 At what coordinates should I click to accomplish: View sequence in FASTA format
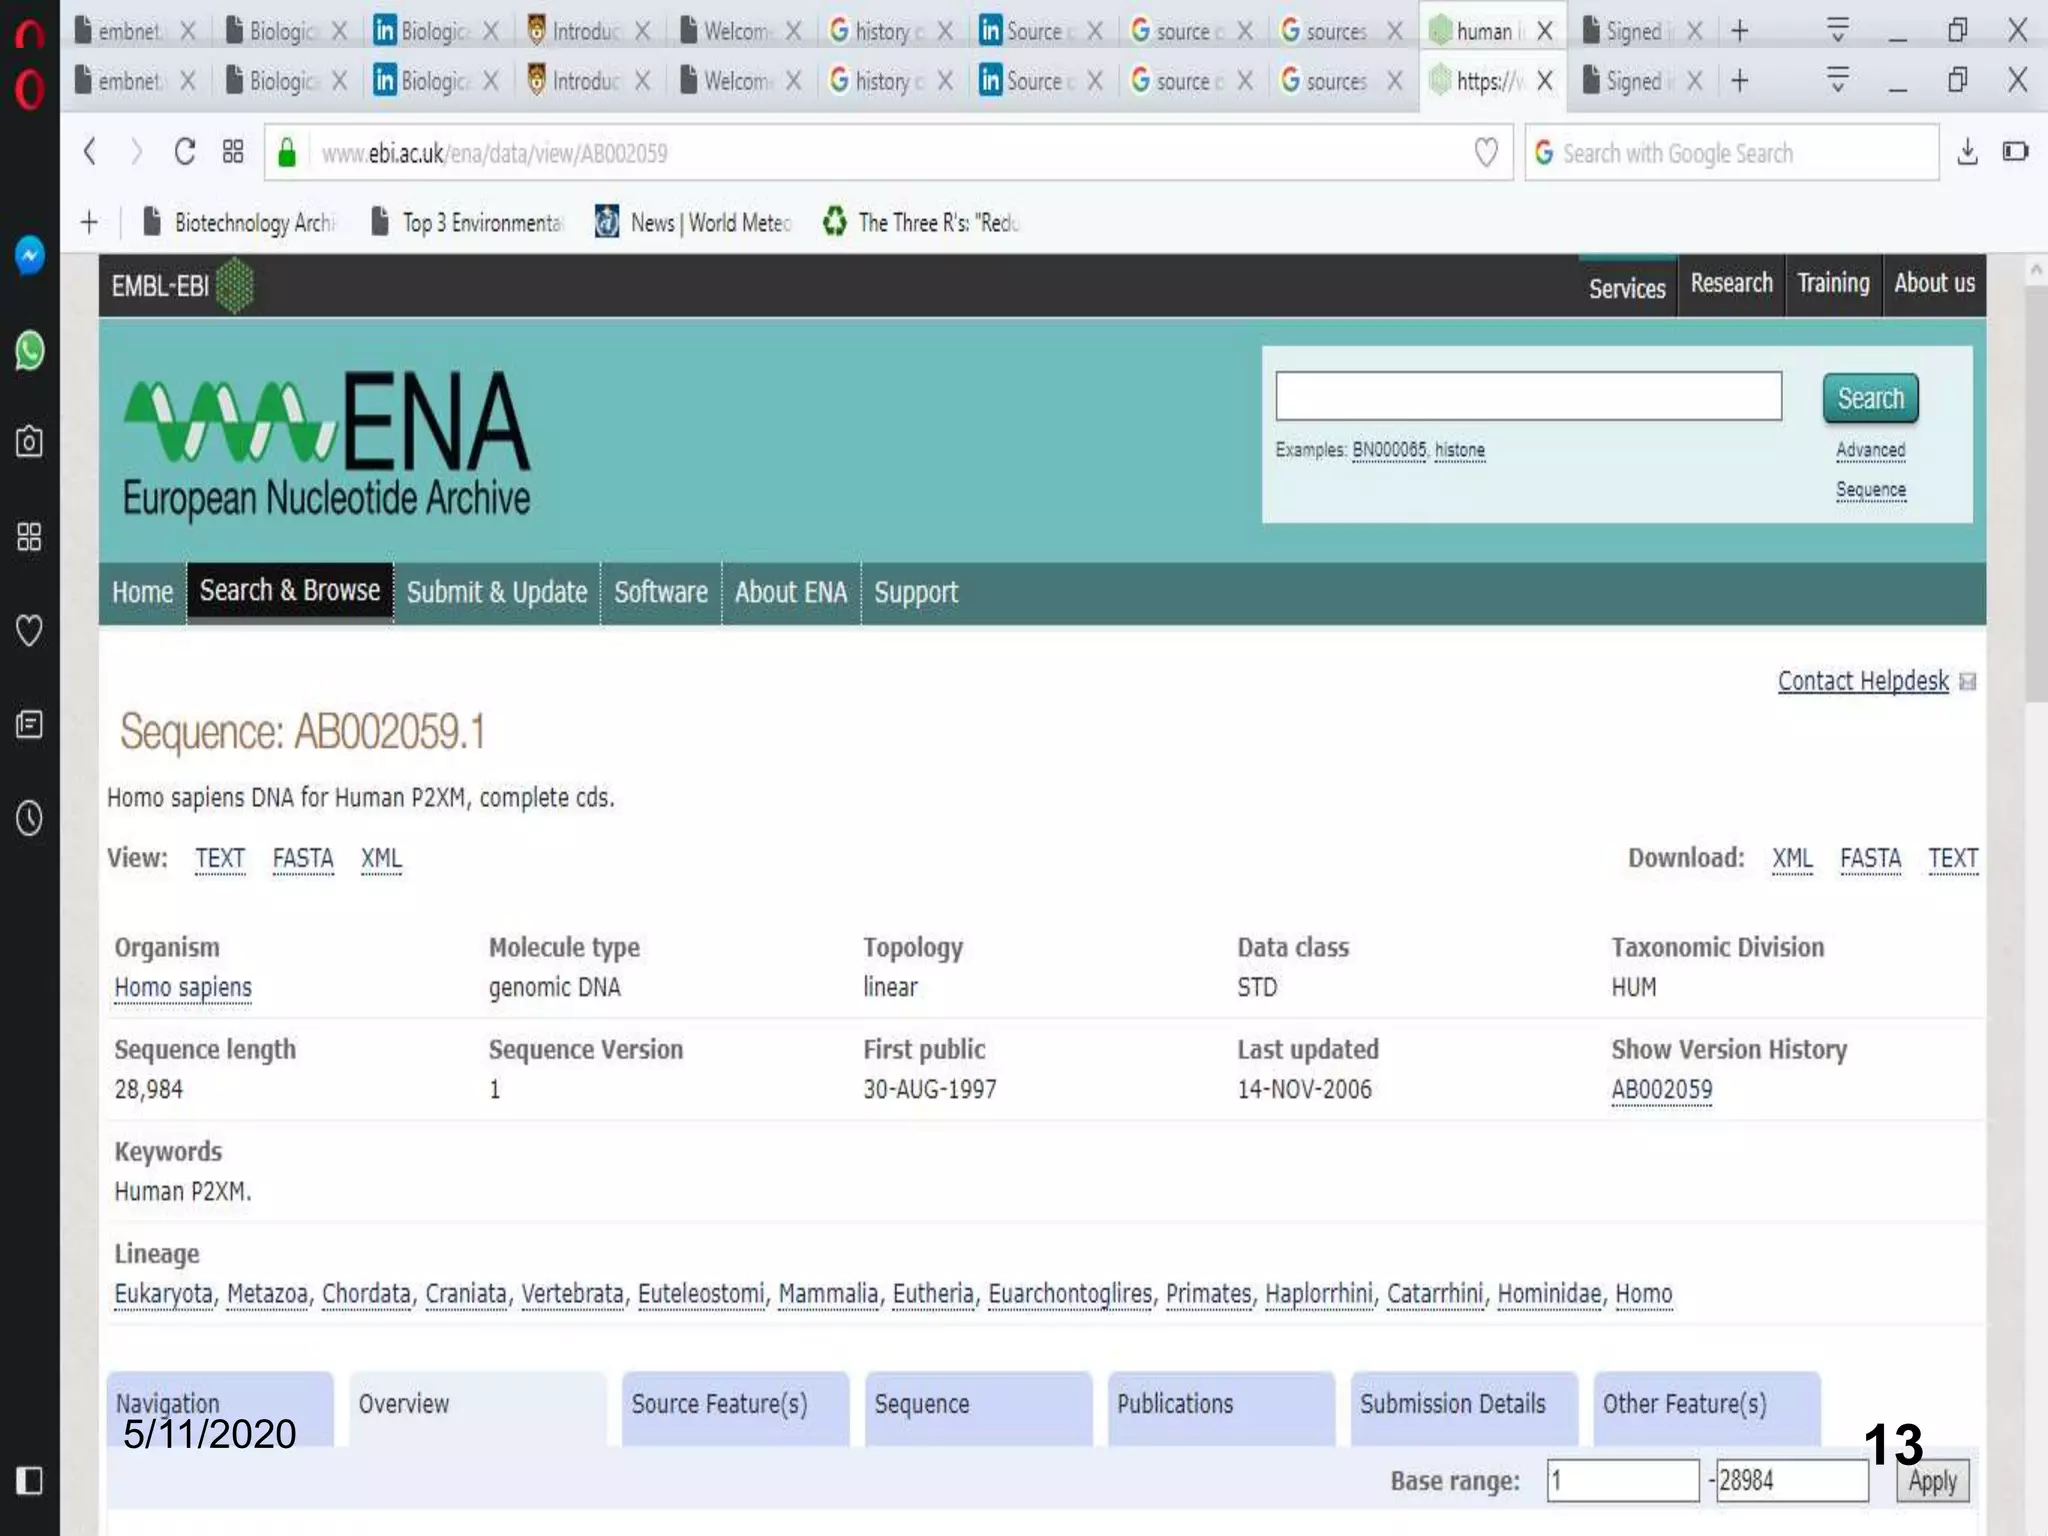pos(302,858)
